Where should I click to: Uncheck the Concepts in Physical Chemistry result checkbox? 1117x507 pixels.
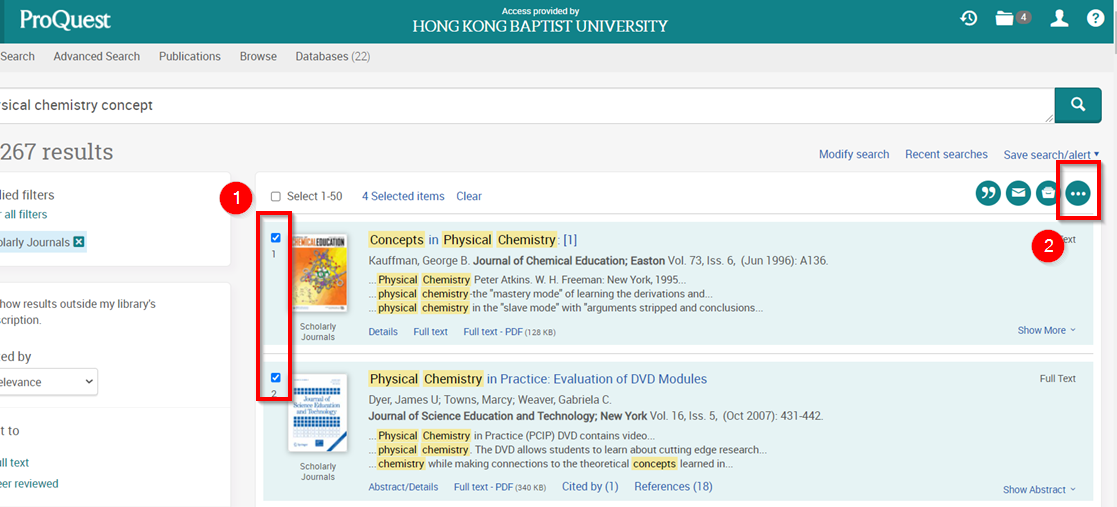pos(276,238)
